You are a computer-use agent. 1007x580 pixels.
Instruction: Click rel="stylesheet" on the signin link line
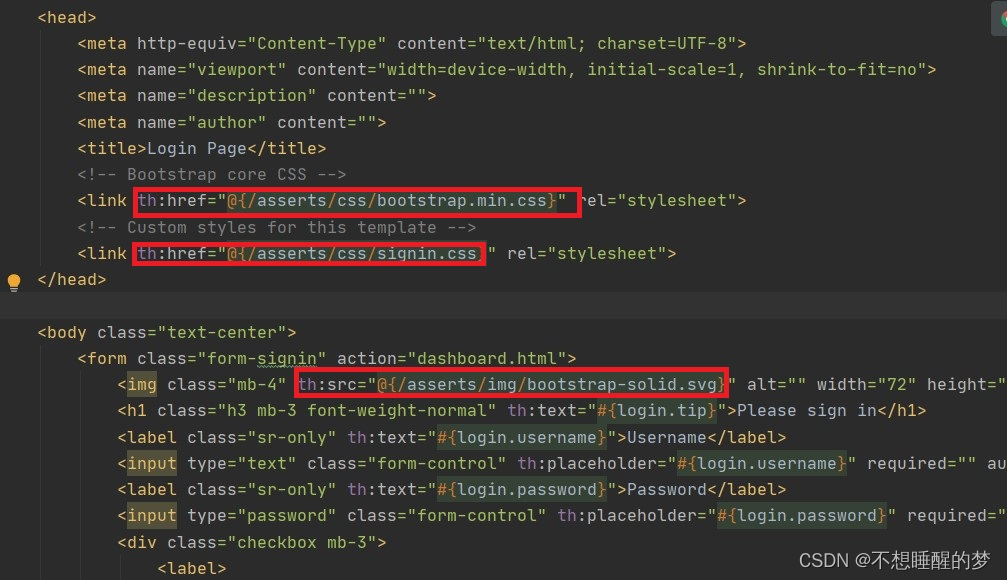[586, 254]
